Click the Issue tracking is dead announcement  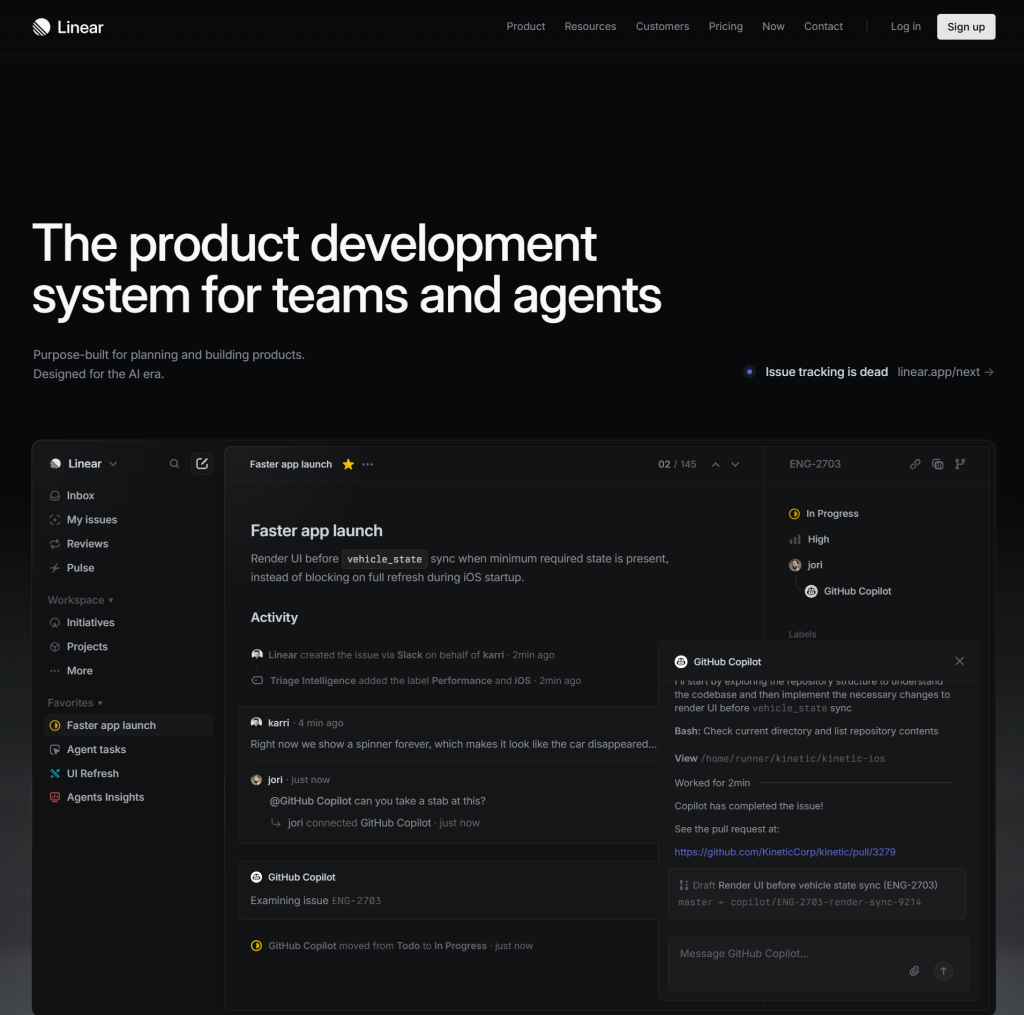click(x=826, y=372)
